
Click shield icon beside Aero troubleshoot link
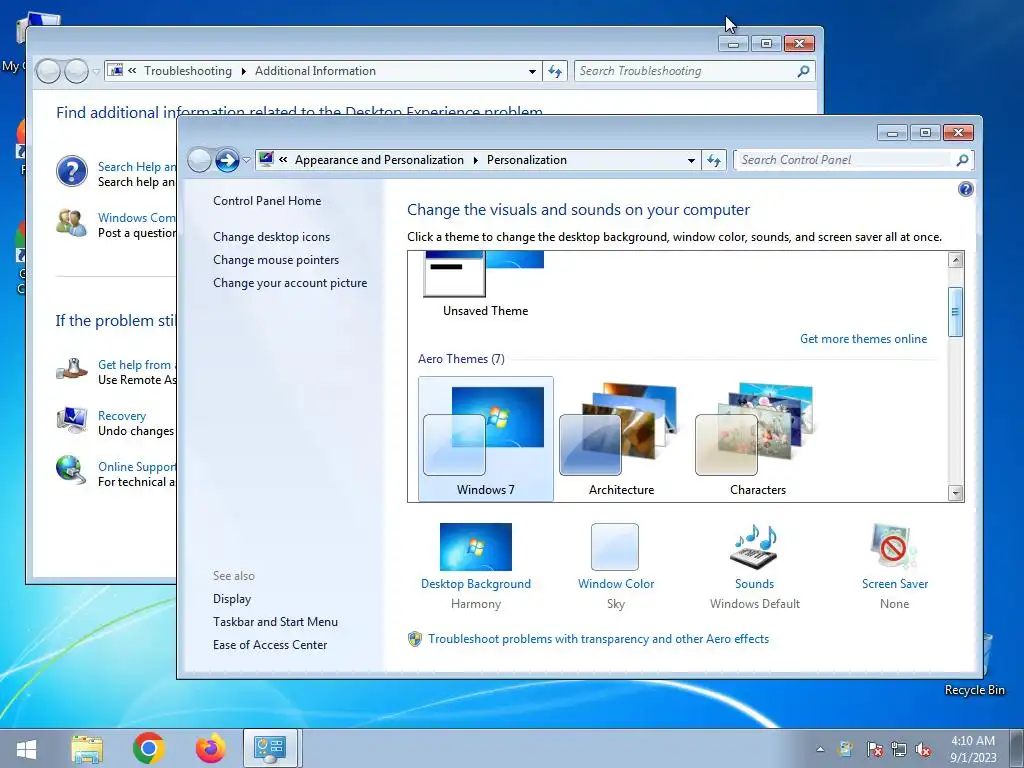coord(415,639)
